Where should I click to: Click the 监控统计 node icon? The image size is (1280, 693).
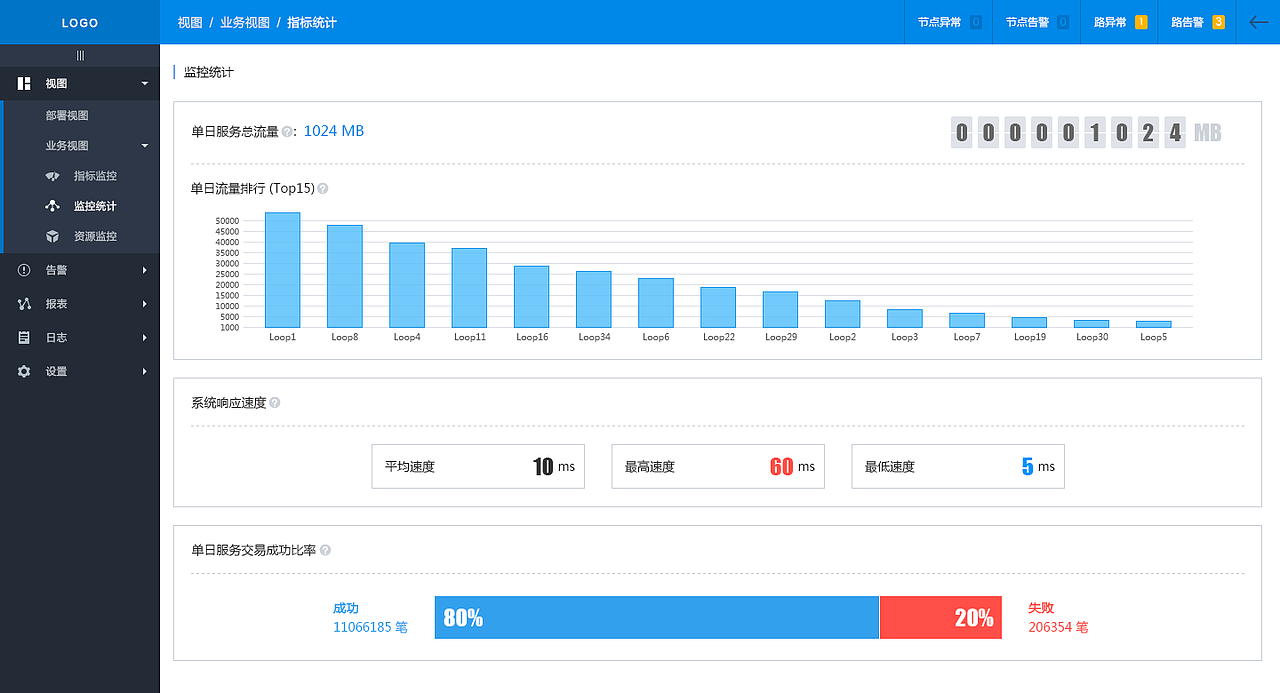click(53, 206)
